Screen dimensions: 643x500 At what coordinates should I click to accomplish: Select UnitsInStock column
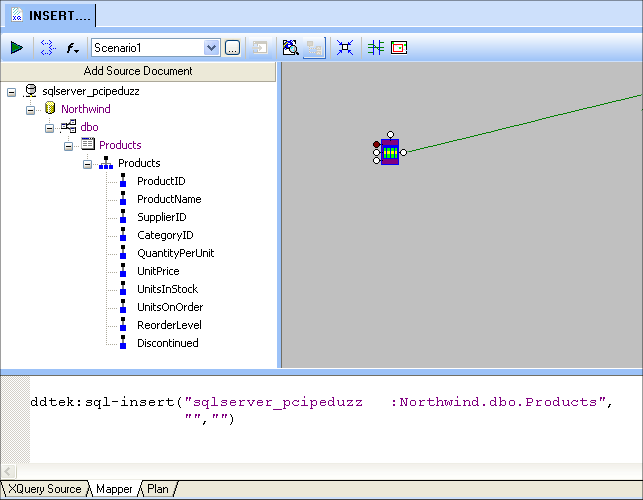(168, 290)
